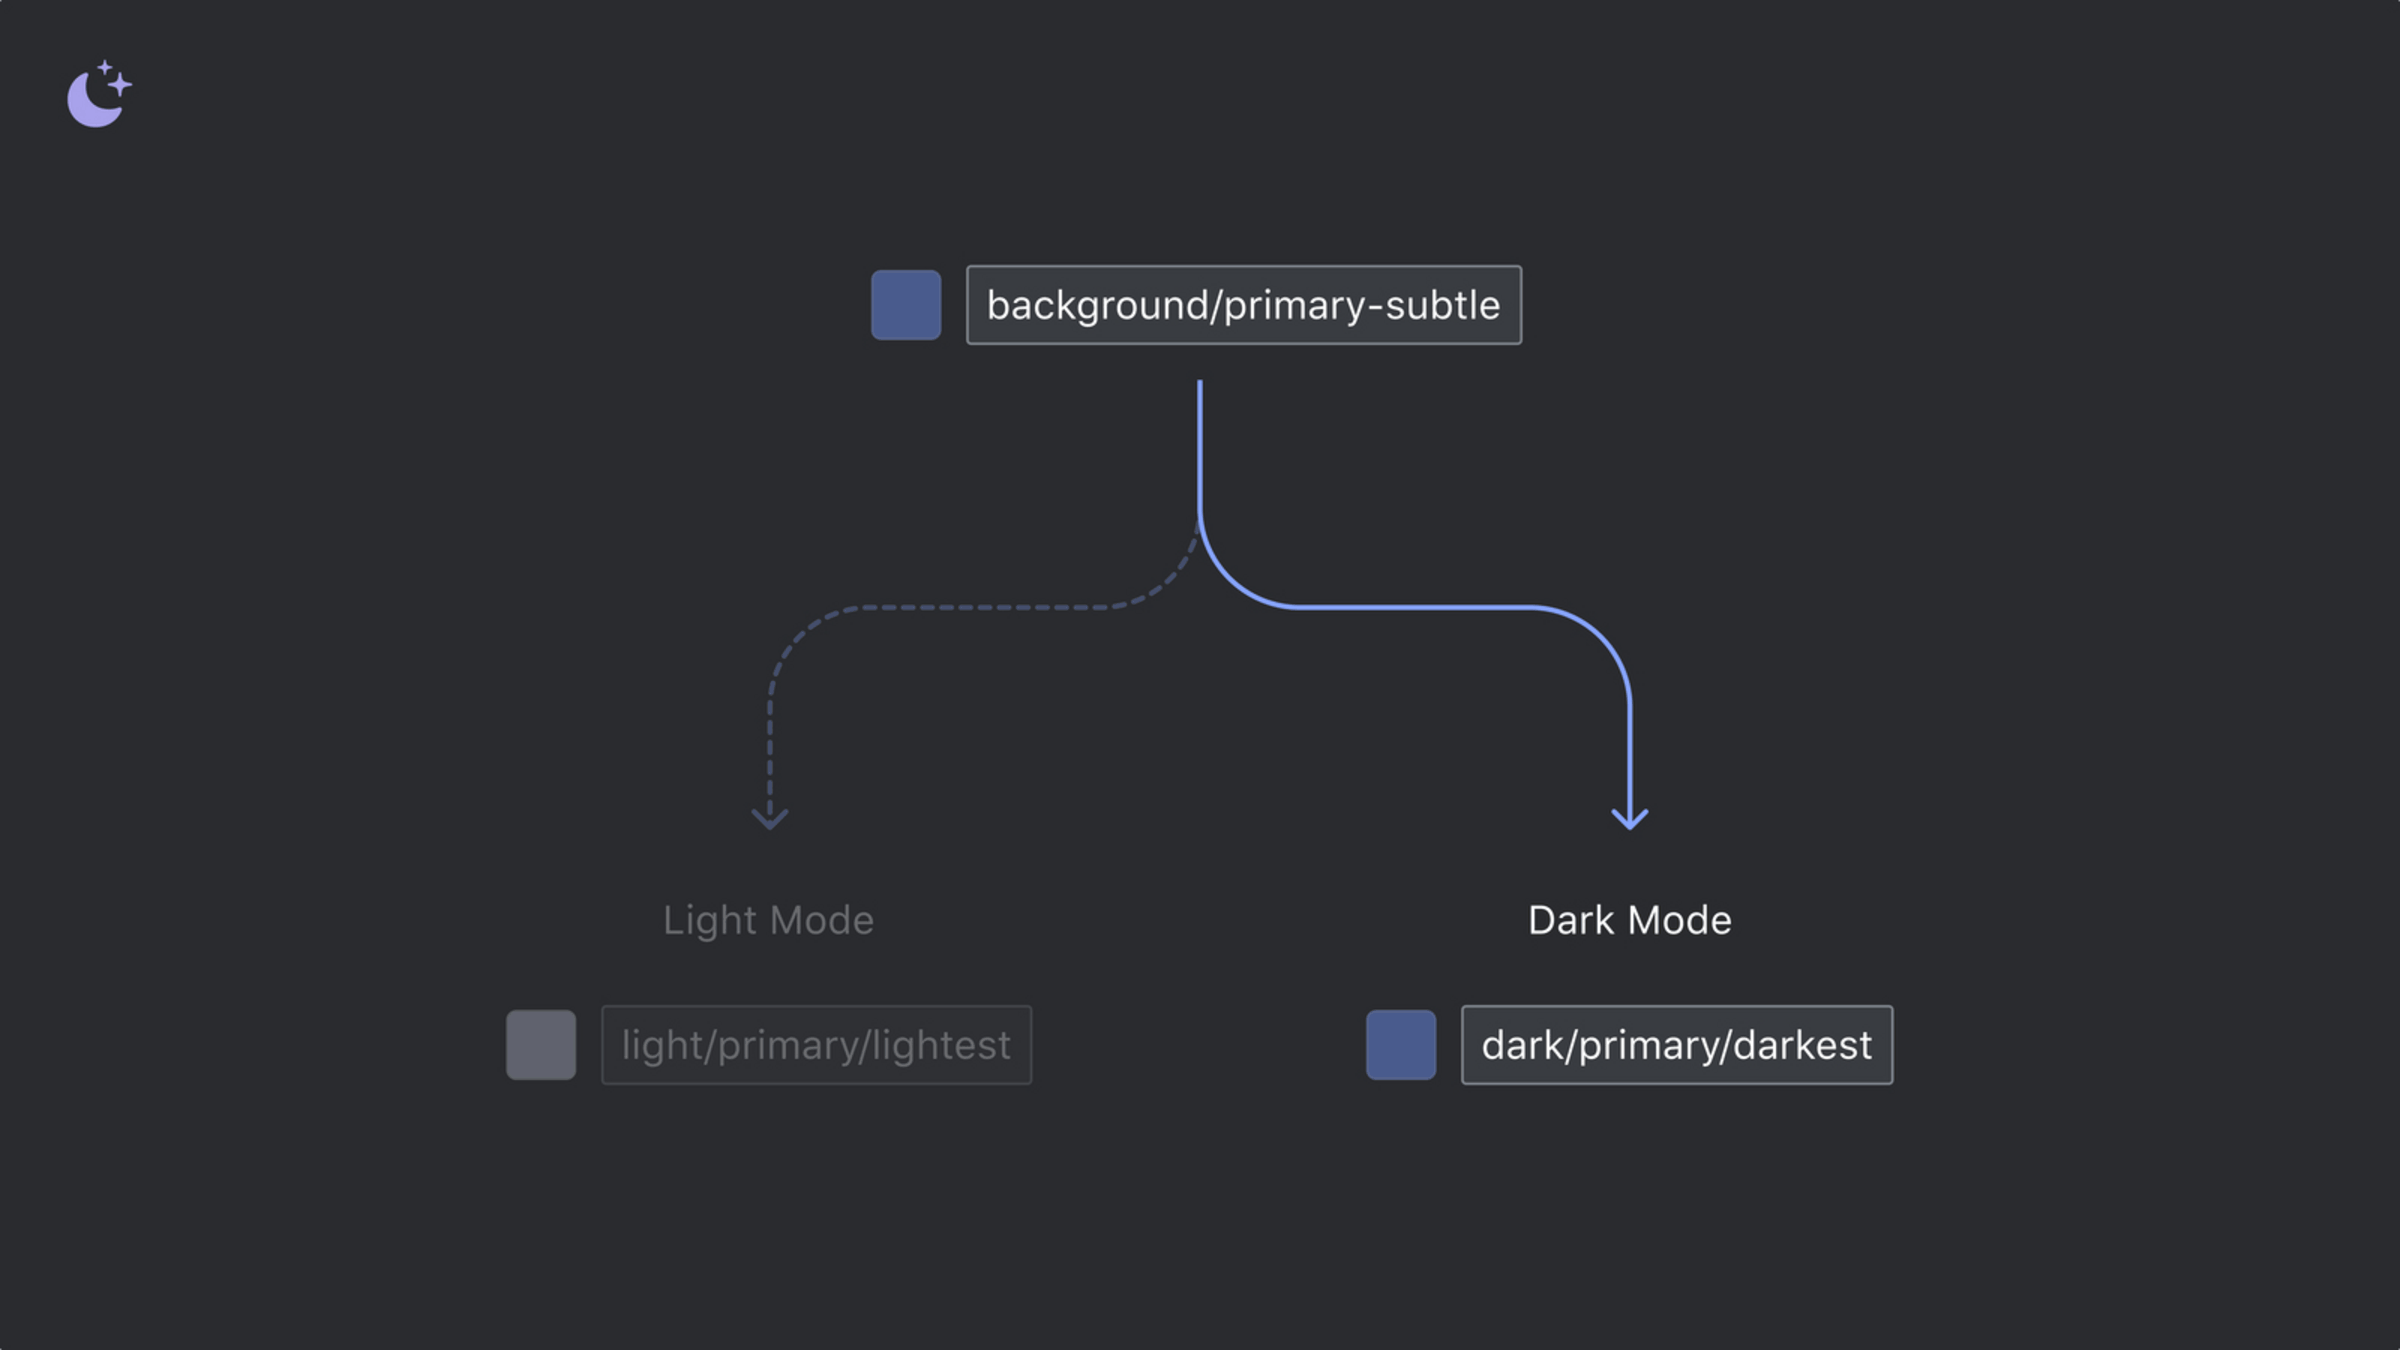This screenshot has width=2400, height=1350.
Task: Click the dashed horizontal connector line
Action: (x=985, y=607)
